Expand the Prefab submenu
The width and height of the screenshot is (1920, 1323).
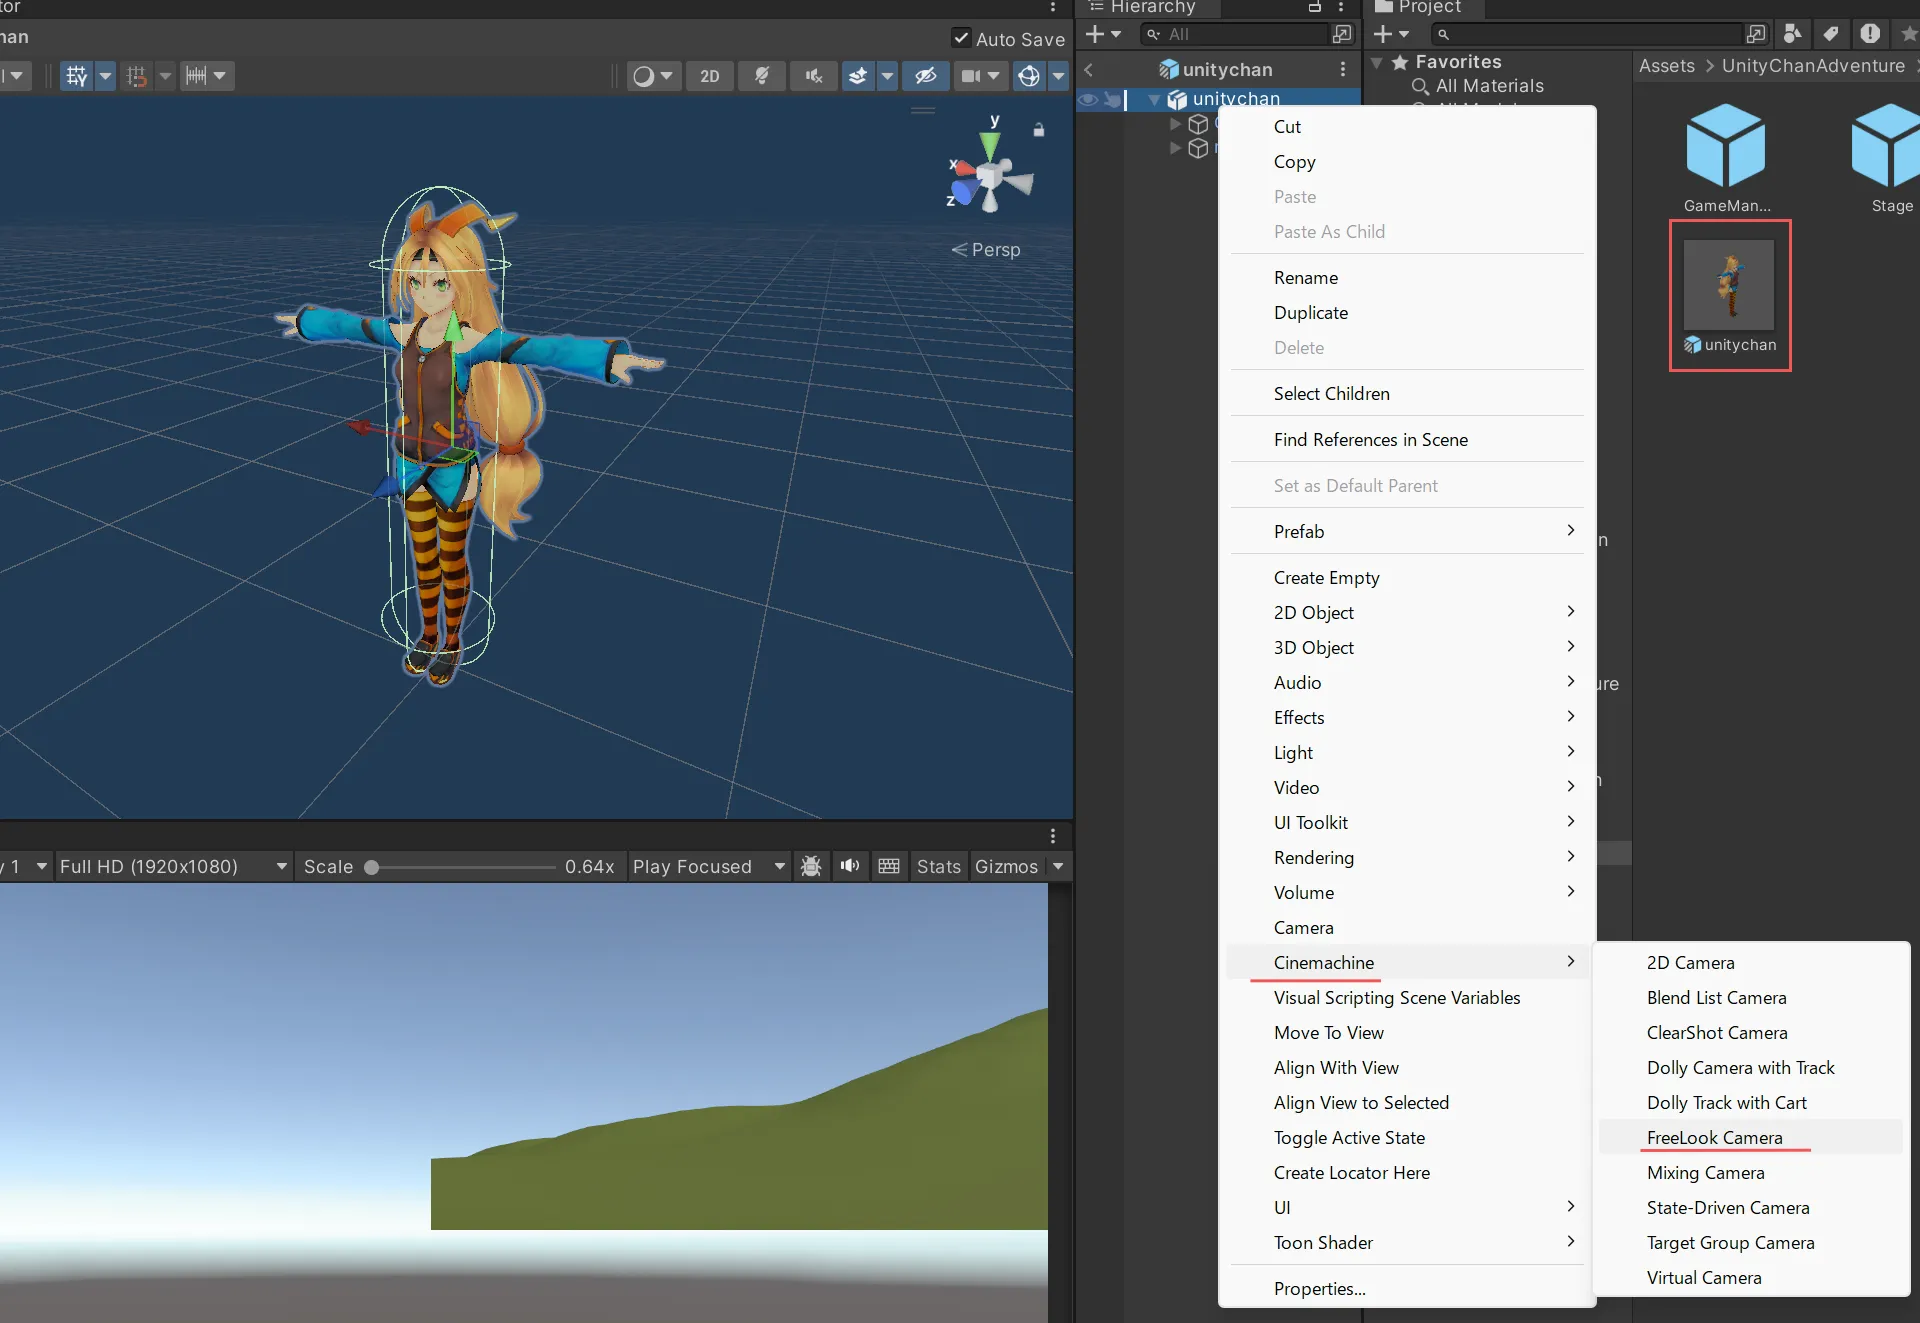[1407, 532]
